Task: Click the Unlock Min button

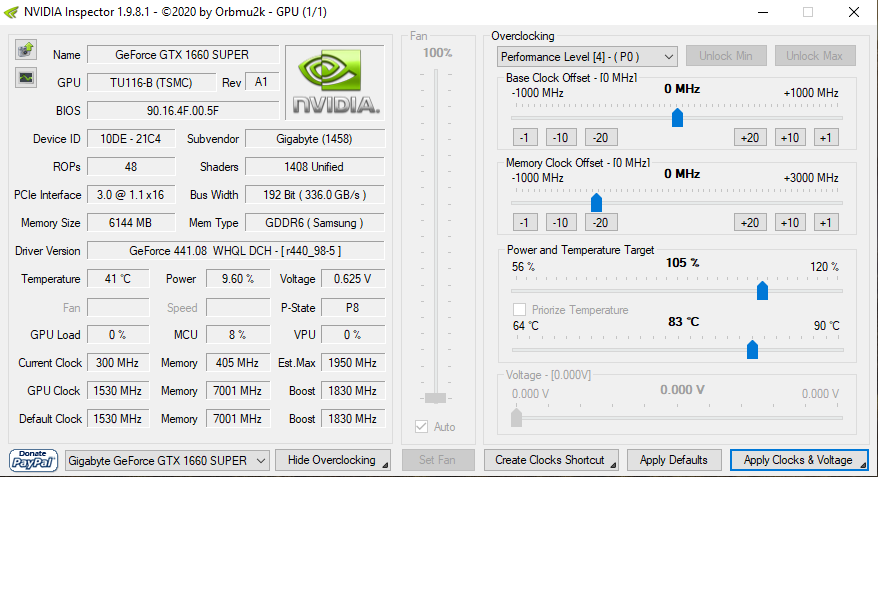Action: click(726, 56)
